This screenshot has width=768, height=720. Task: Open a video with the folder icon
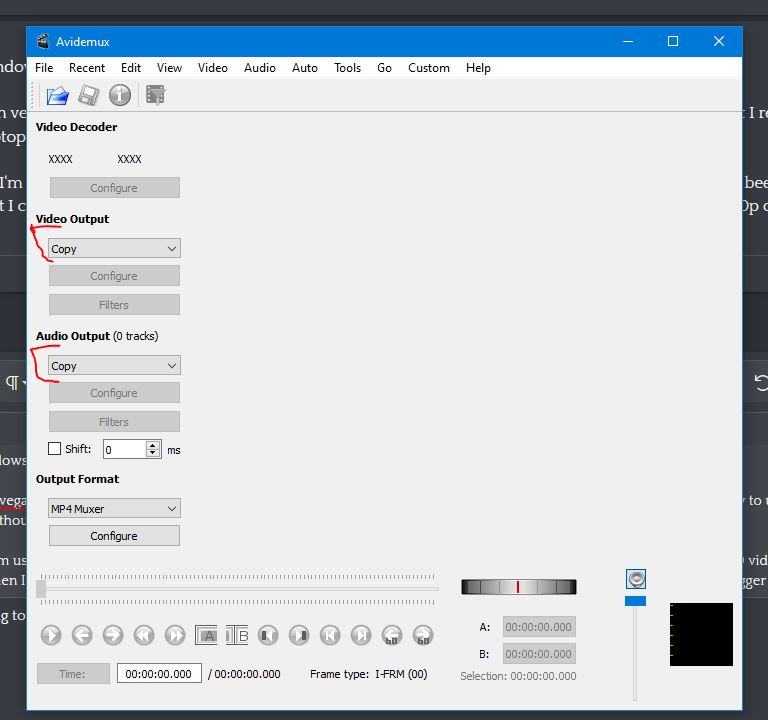pyautogui.click(x=57, y=95)
